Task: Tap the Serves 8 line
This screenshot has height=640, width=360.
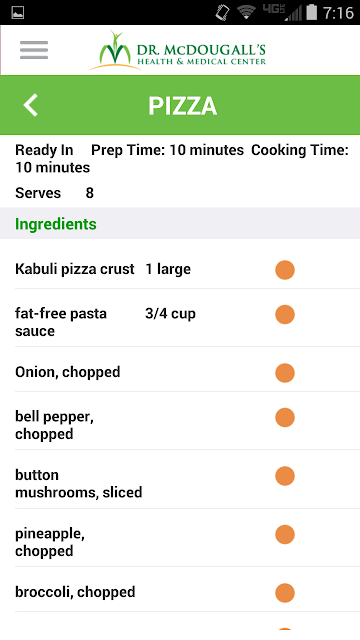Action: tap(55, 193)
